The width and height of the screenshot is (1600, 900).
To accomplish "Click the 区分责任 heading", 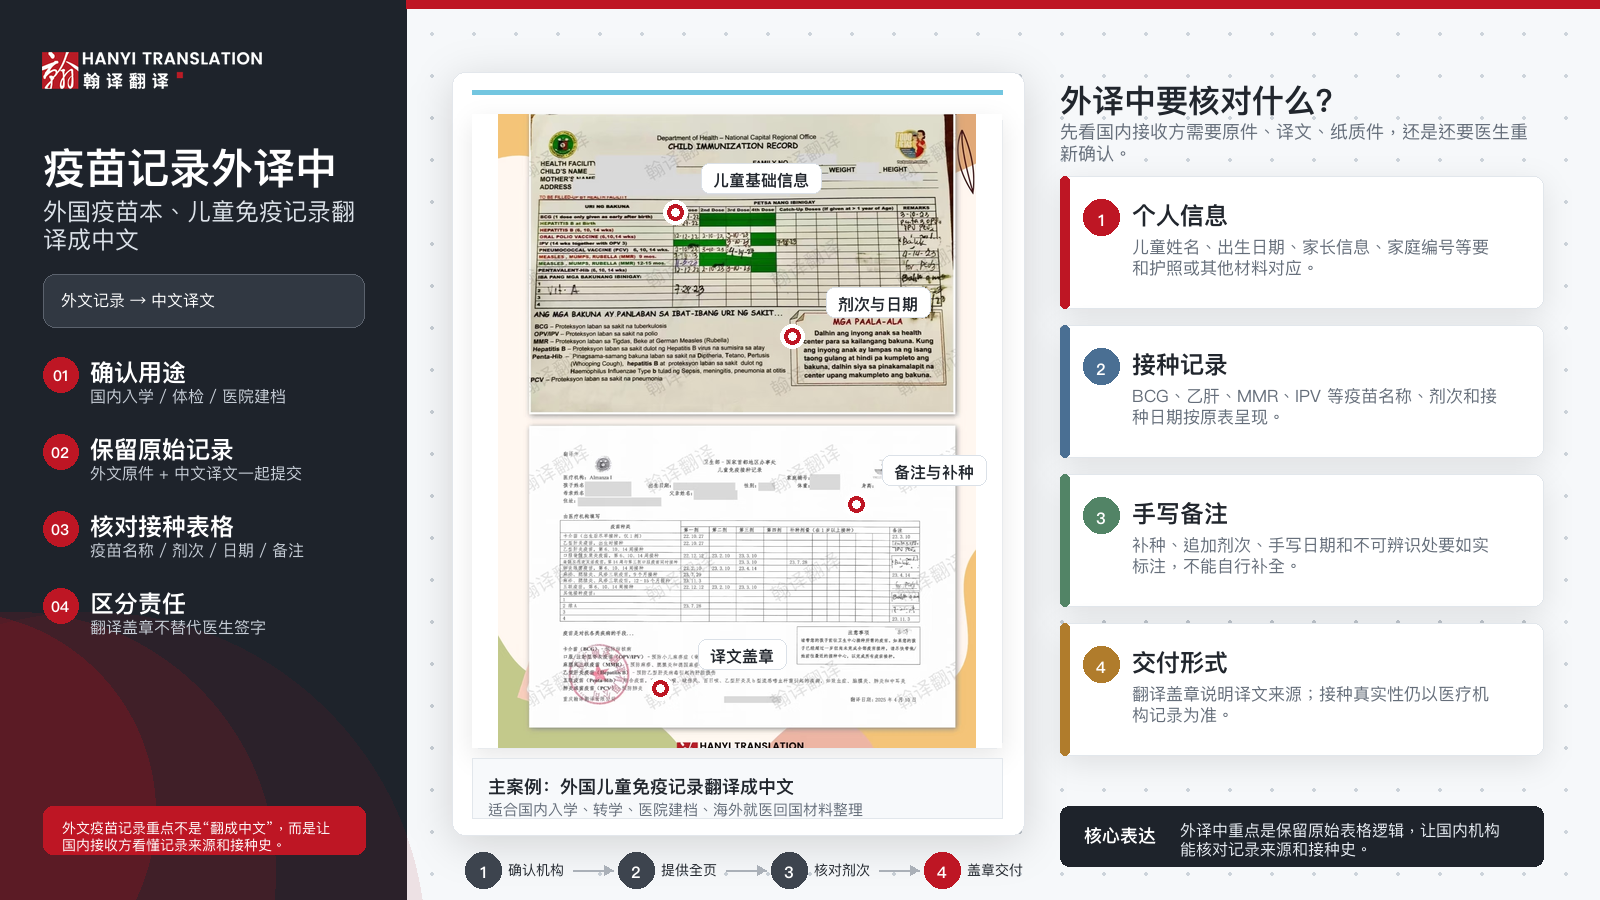I will pyautogui.click(x=138, y=604).
